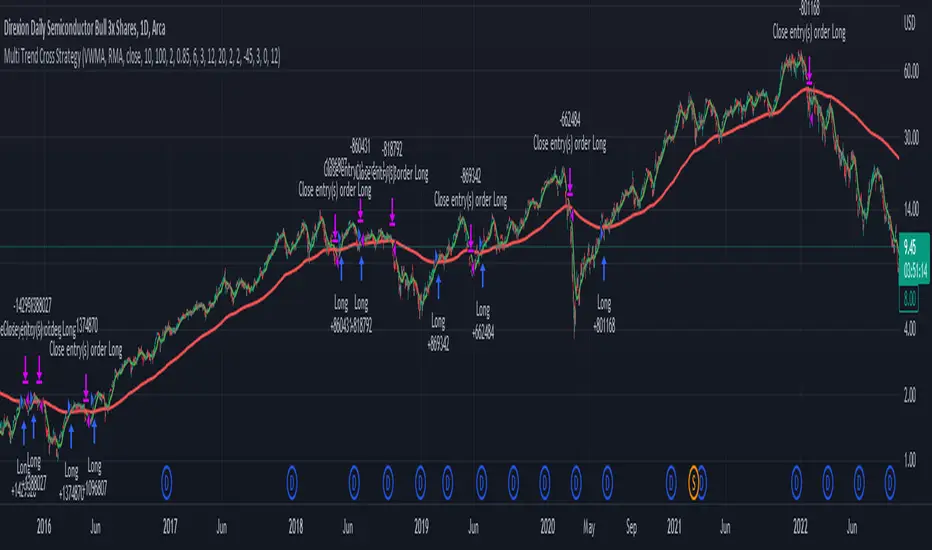Click the 60.00 price axis label

point(911,71)
